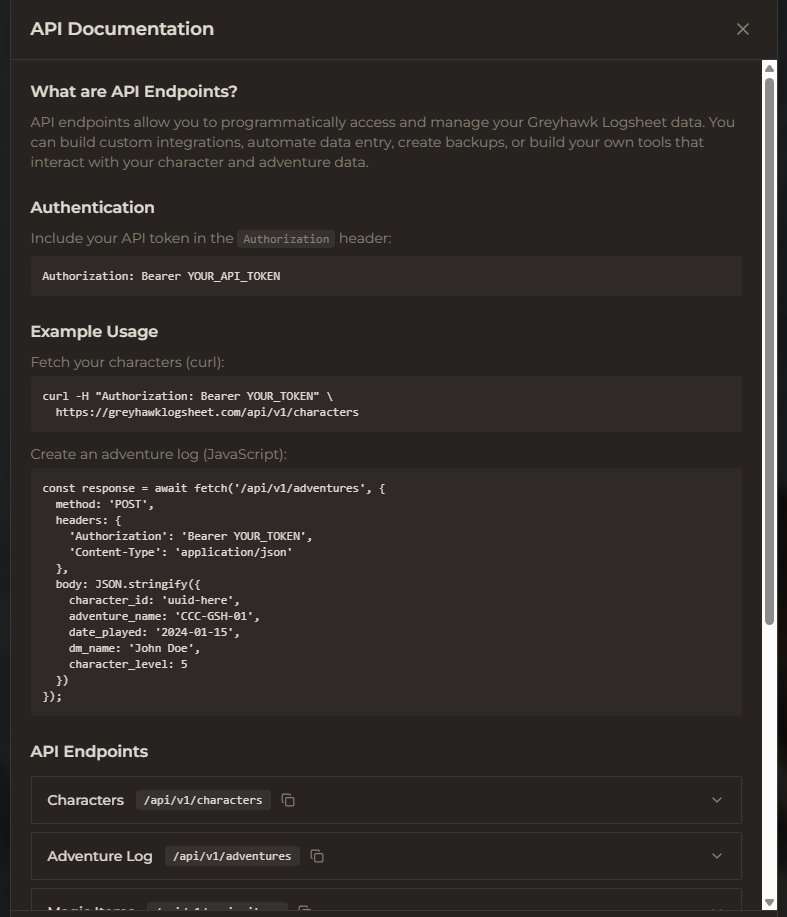The width and height of the screenshot is (787, 917).
Task: Click the /api/v1/adventures path badge
Action: pos(232,856)
